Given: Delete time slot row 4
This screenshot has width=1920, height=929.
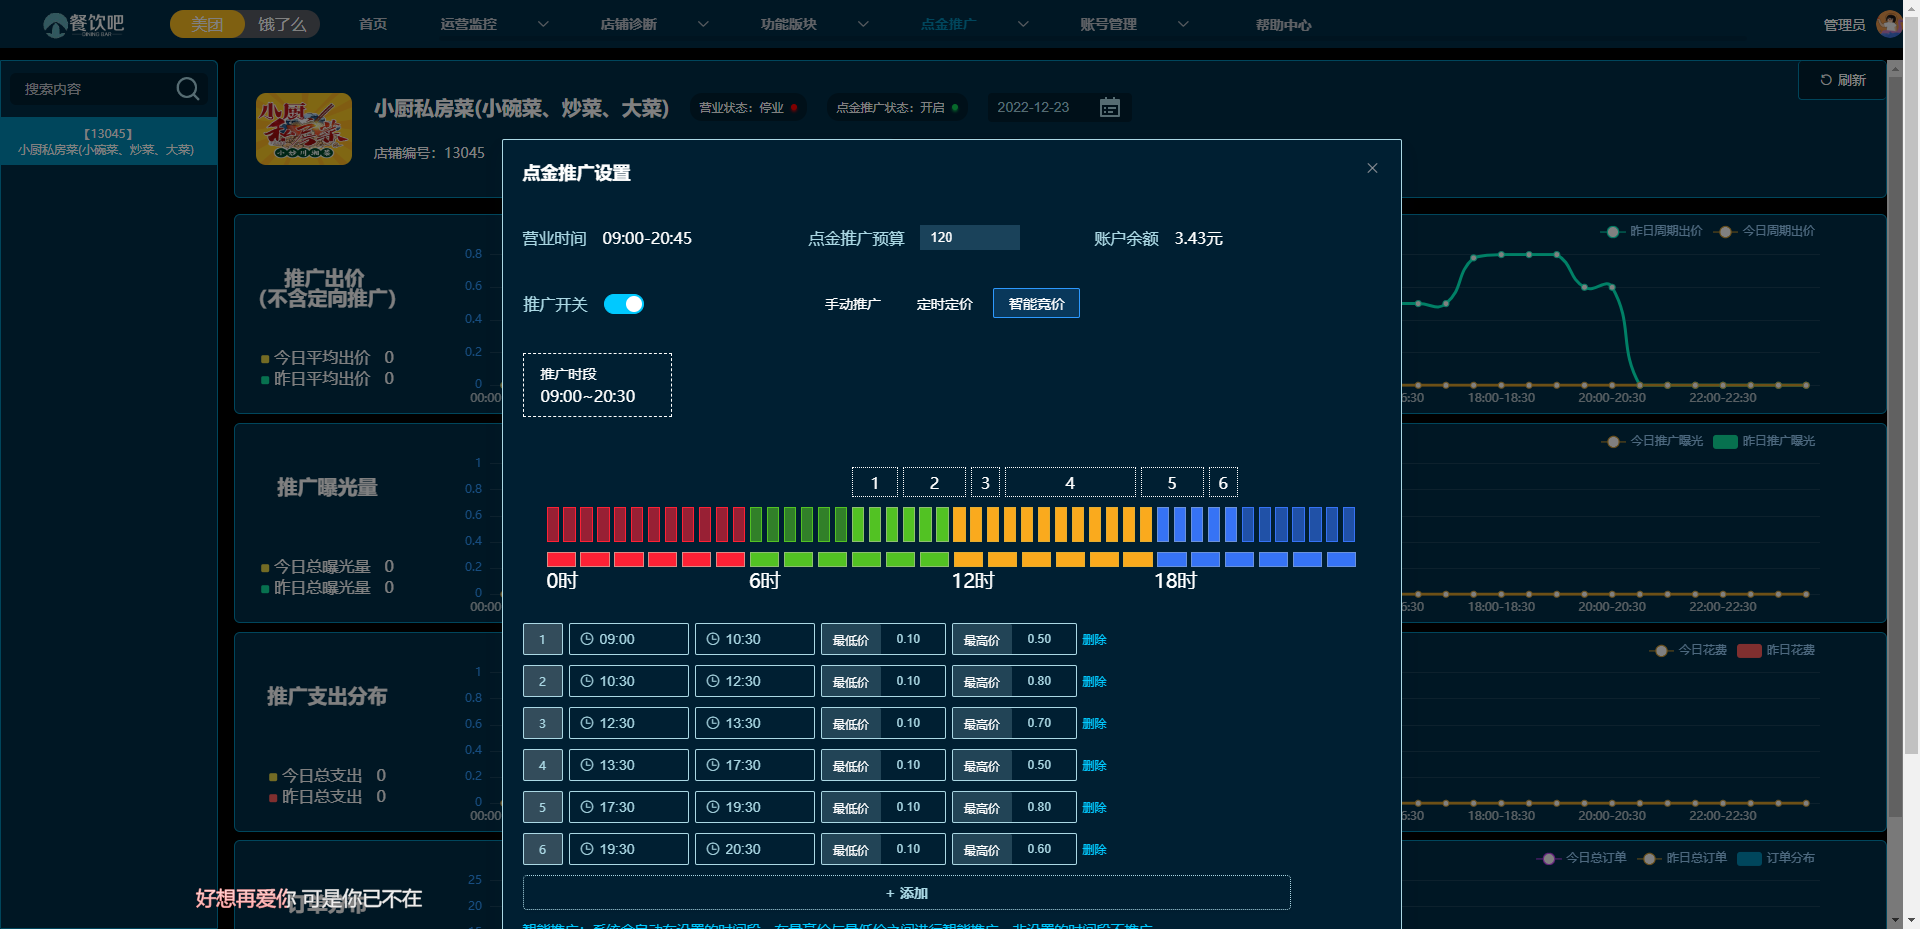Looking at the screenshot, I should pyautogui.click(x=1094, y=765).
